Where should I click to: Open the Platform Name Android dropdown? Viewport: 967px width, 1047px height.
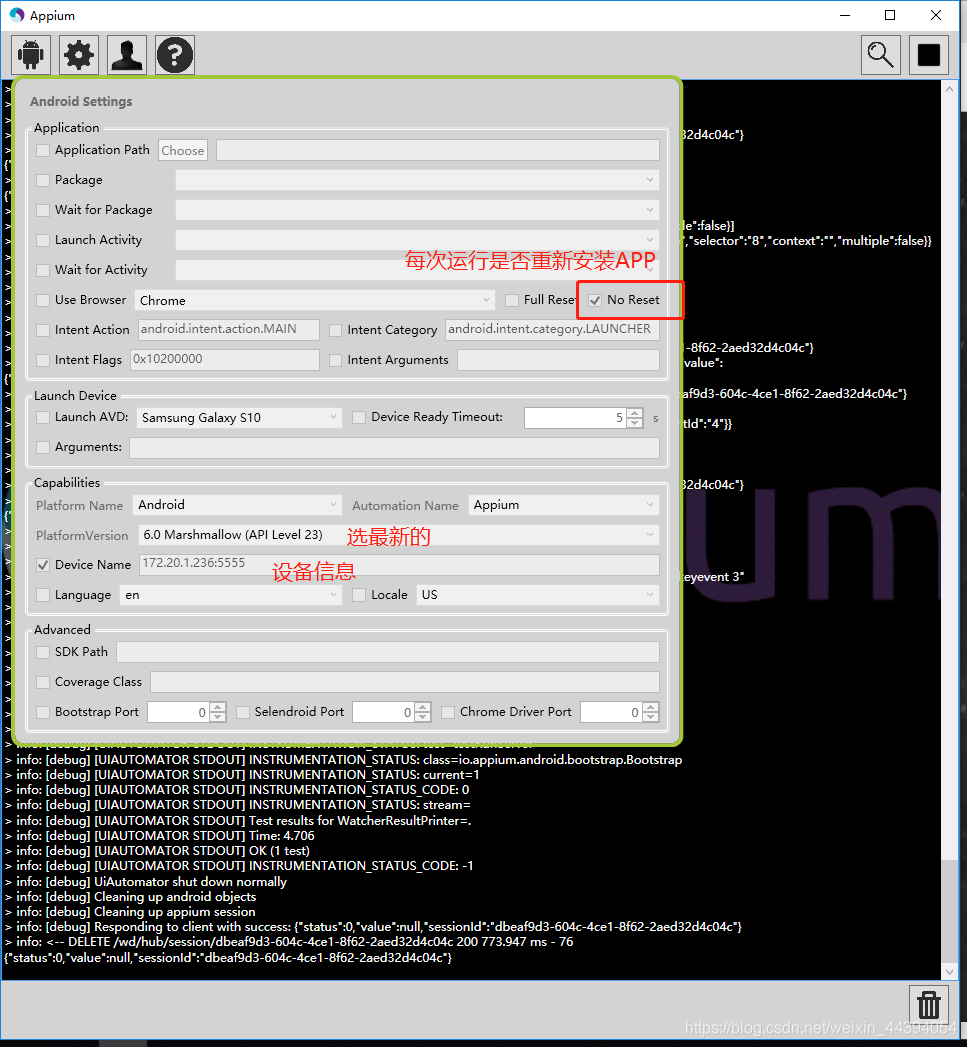coord(237,505)
